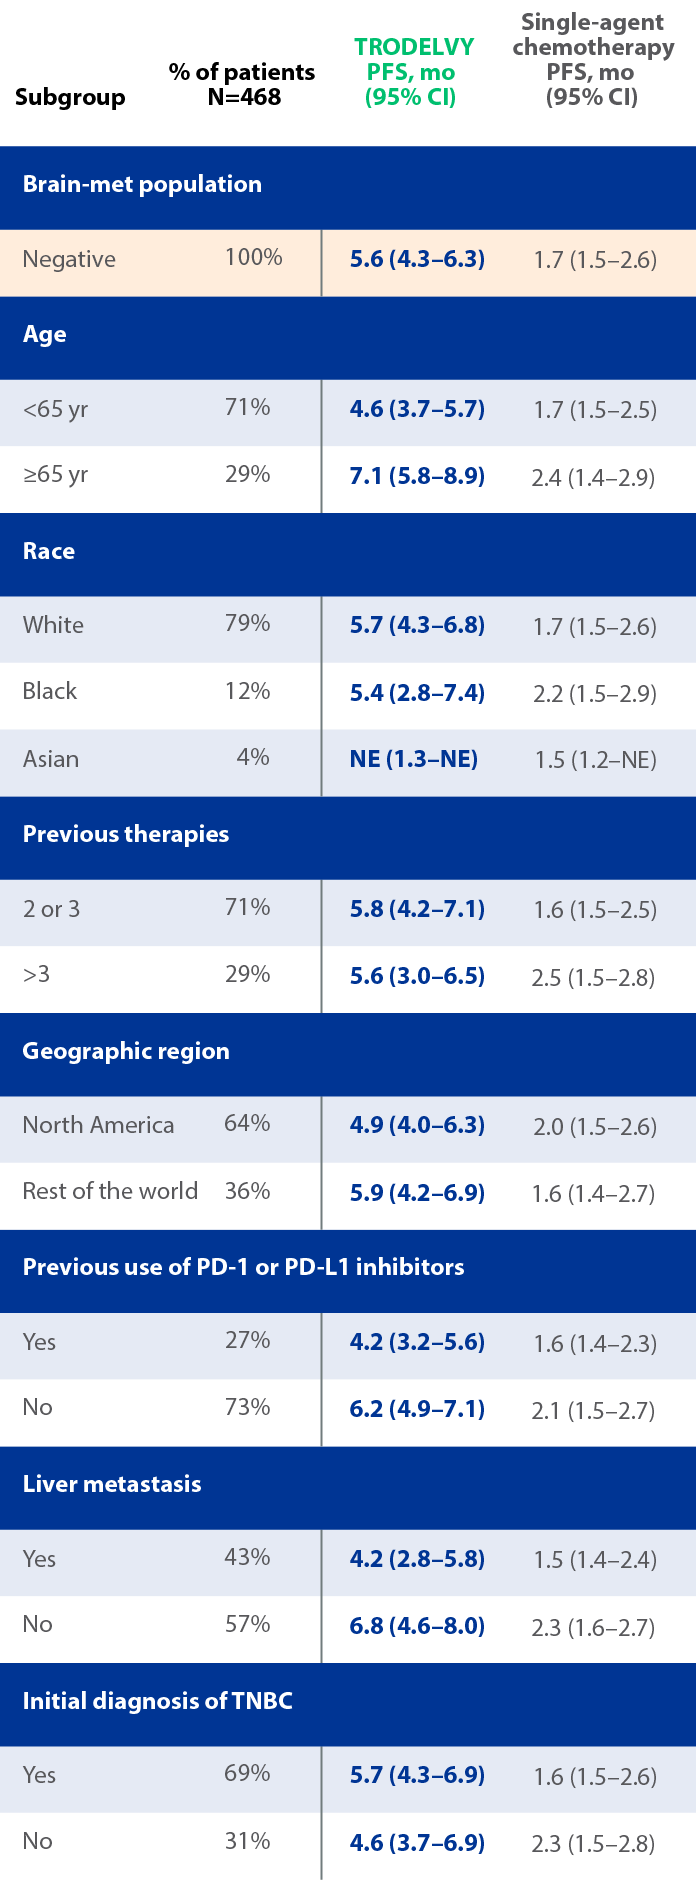Screen dimensions: 696x1883
Task: Click the ≥65 yr subgroup label
Action: (x=56, y=475)
